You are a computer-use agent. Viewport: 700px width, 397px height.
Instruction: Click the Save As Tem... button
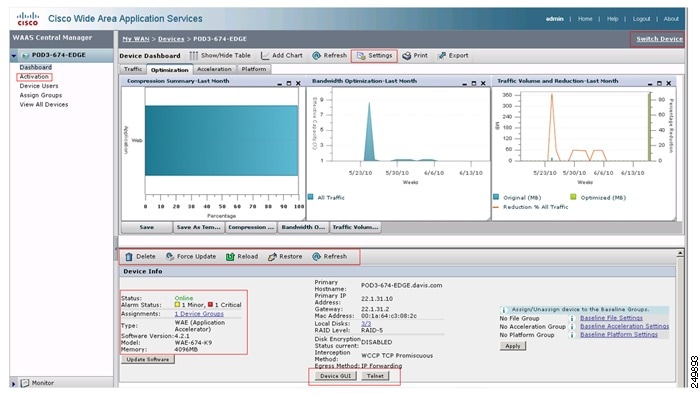(x=199, y=227)
